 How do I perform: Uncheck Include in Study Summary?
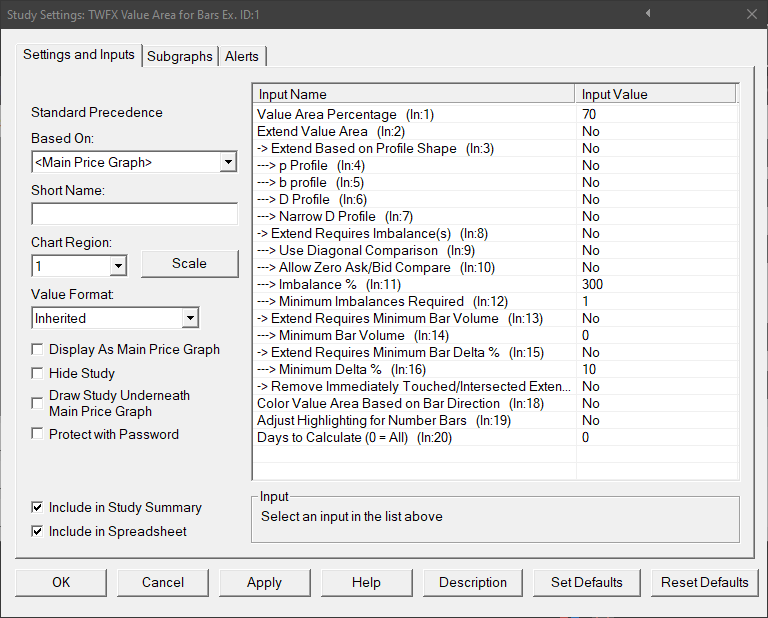click(38, 508)
